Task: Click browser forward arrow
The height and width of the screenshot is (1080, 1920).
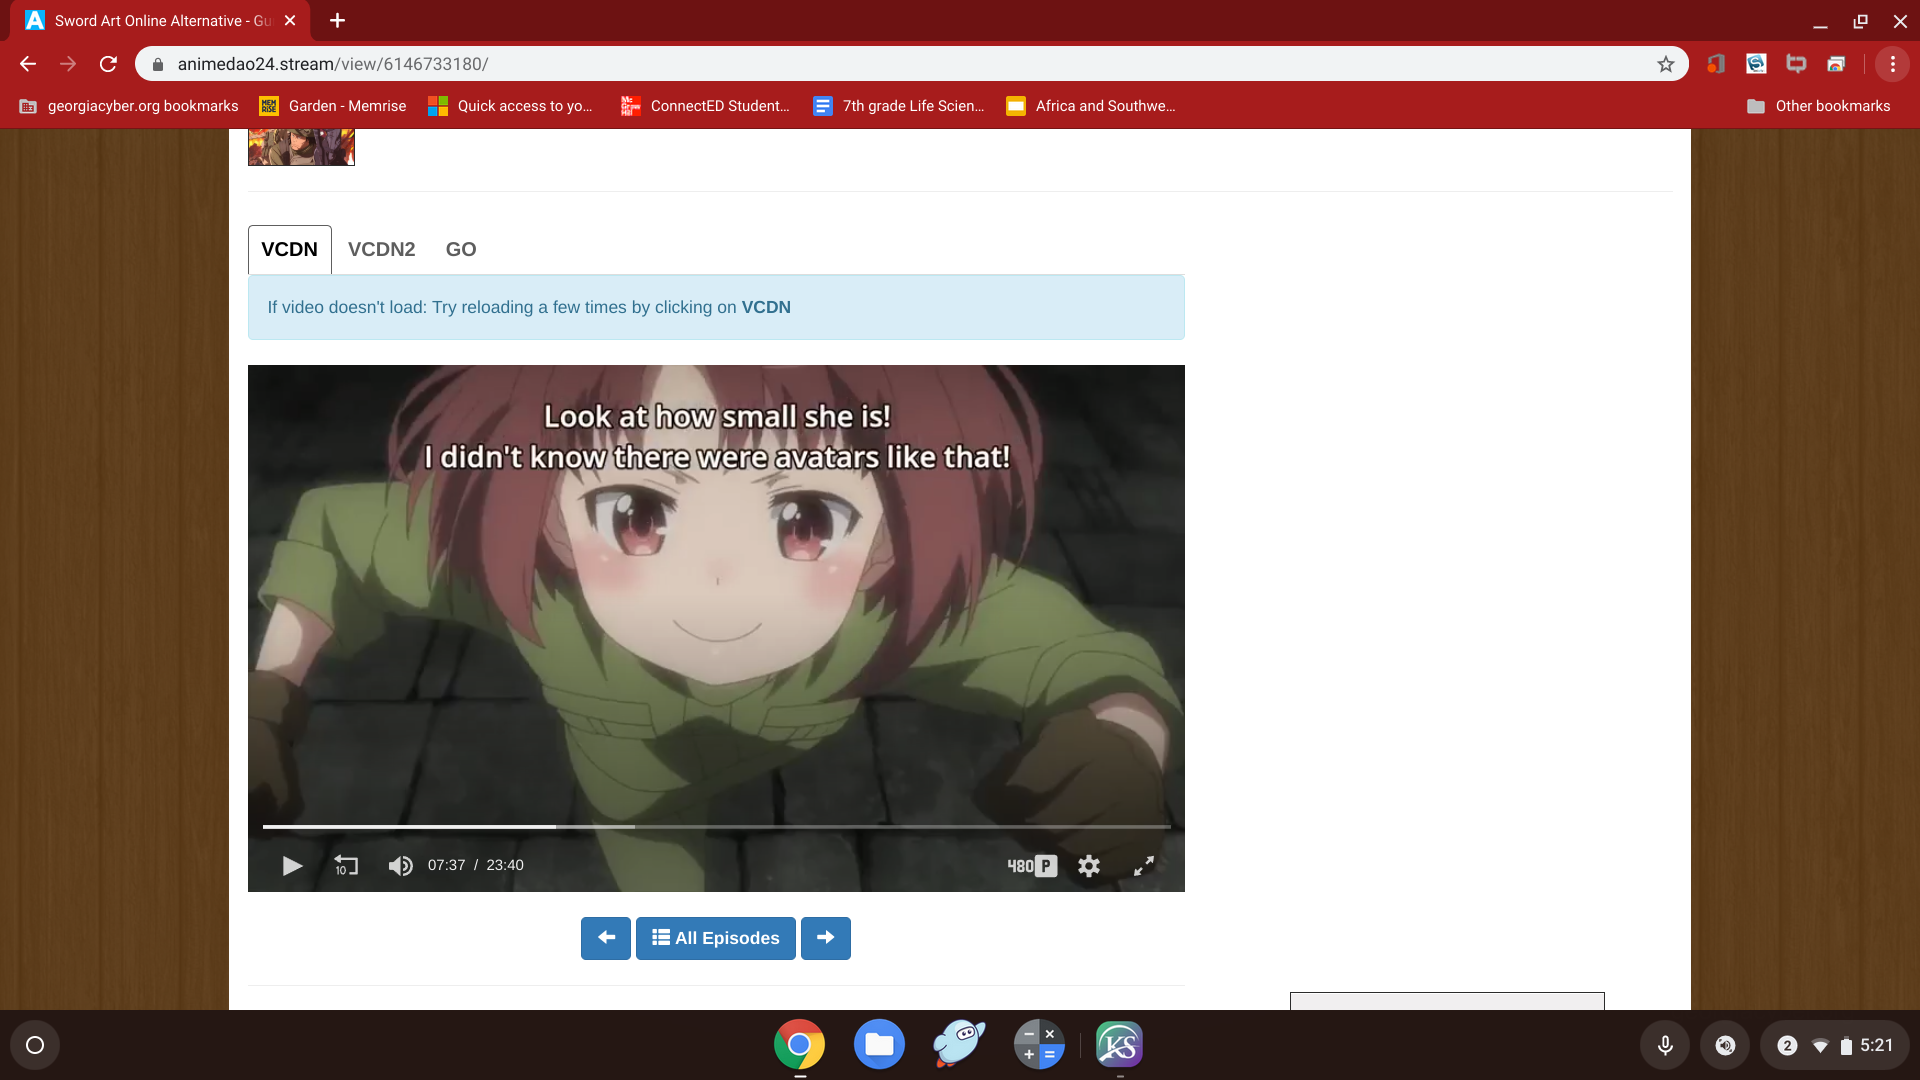Action: point(68,64)
